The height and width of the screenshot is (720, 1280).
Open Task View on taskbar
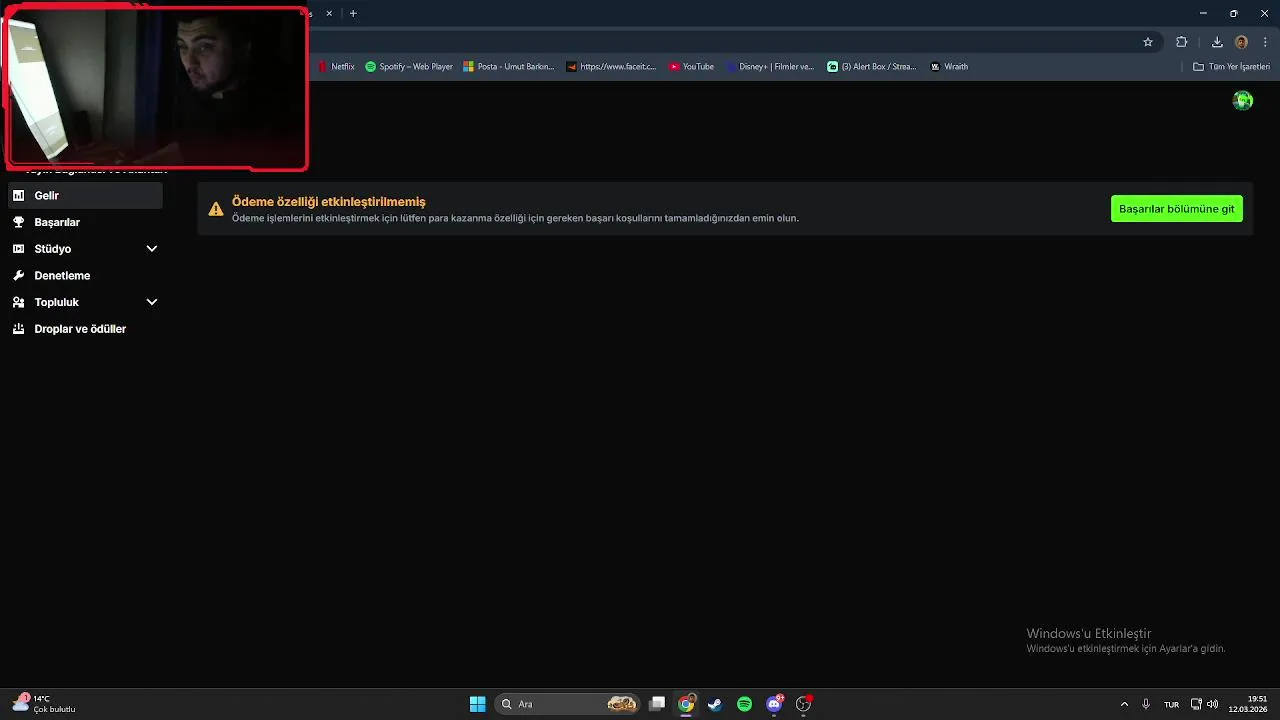click(x=657, y=704)
